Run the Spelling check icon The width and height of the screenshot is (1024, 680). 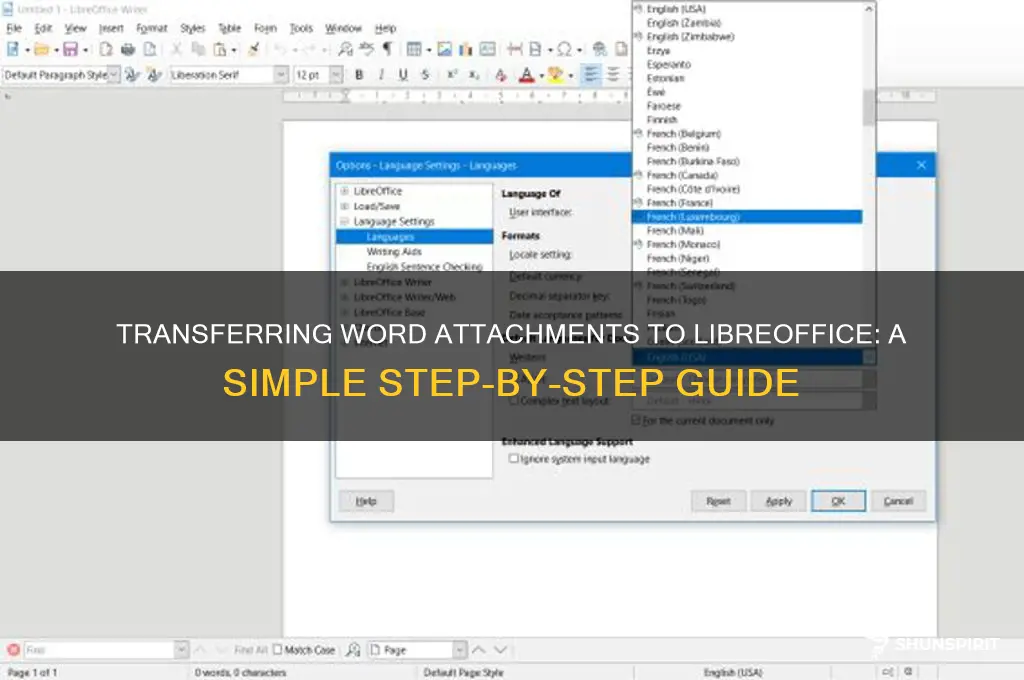pos(366,49)
